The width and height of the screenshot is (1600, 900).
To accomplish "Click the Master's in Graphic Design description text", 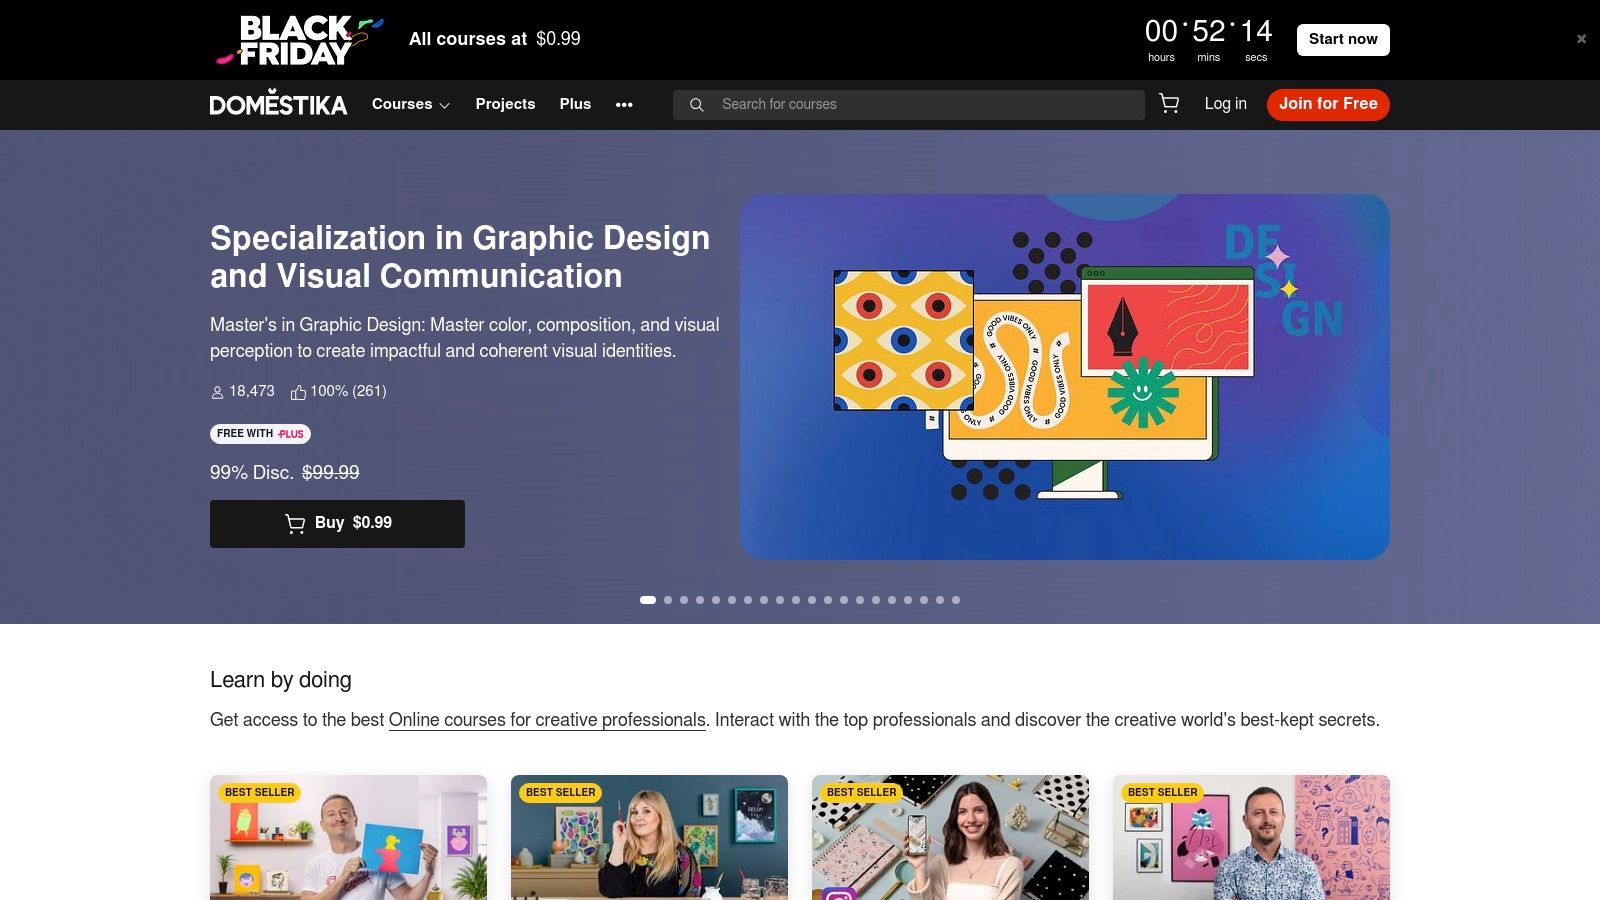I will point(465,338).
